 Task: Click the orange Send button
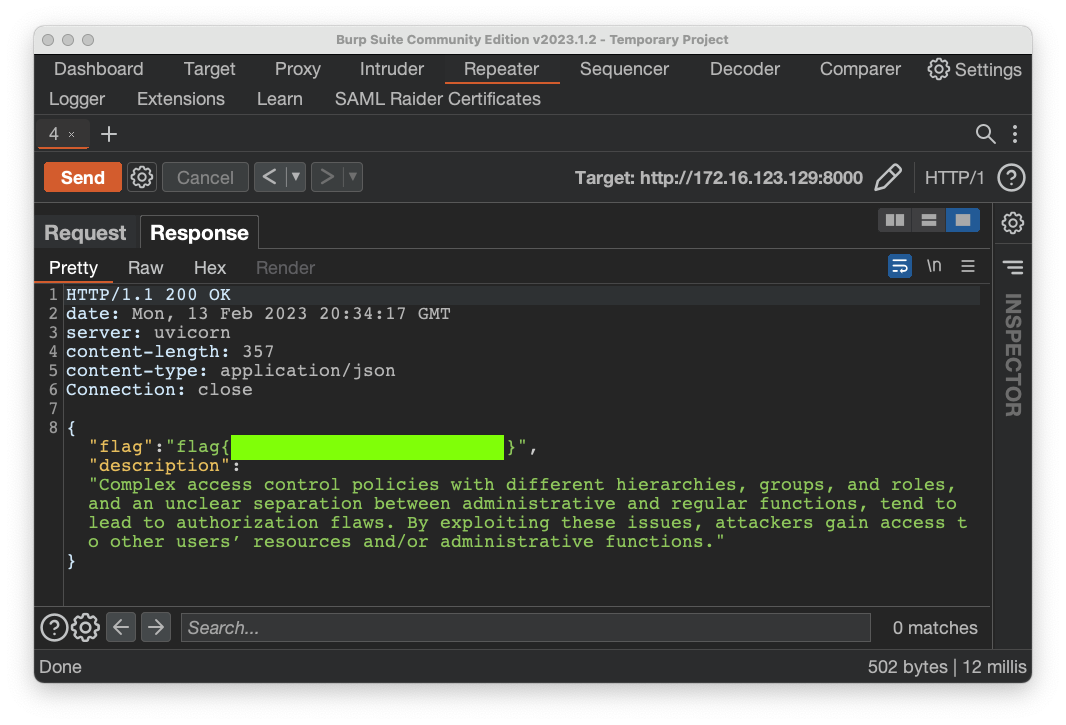[83, 177]
